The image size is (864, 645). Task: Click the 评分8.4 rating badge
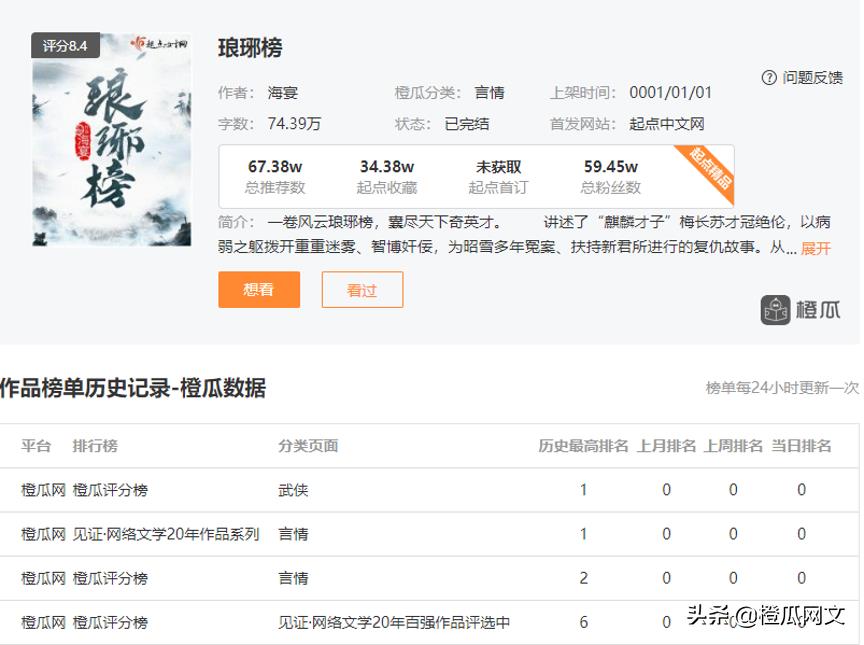click(65, 46)
